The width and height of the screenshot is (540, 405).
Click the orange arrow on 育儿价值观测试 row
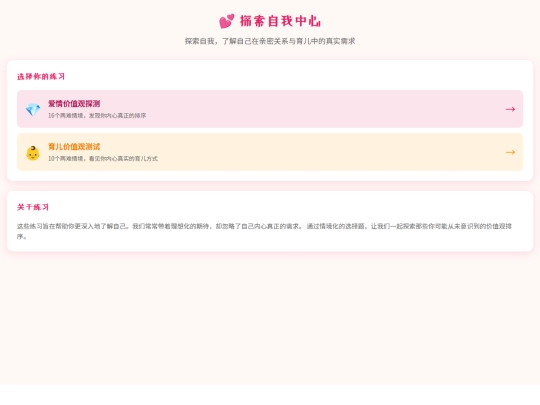[x=510, y=152]
